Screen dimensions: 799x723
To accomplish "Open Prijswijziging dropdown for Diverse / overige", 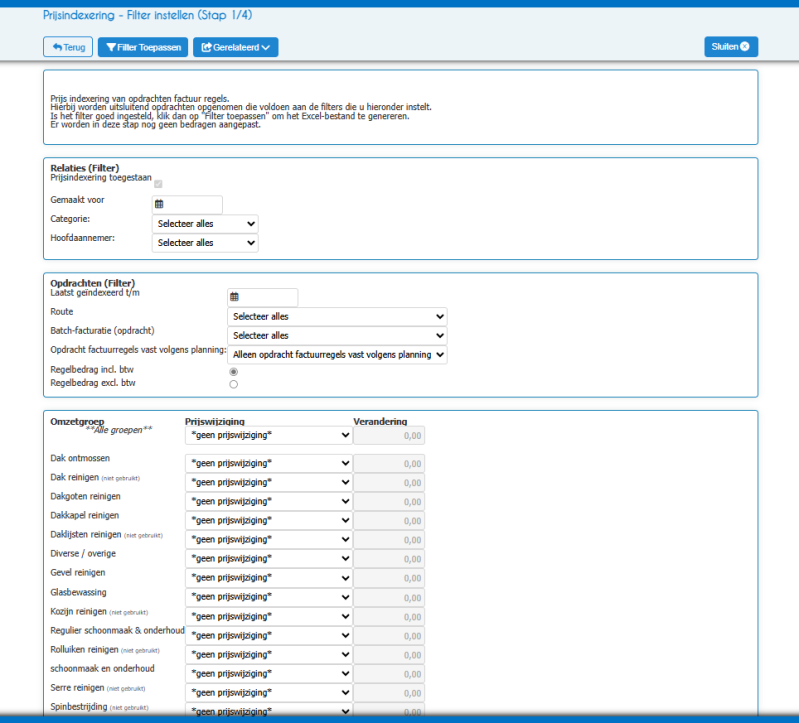I will [269, 558].
